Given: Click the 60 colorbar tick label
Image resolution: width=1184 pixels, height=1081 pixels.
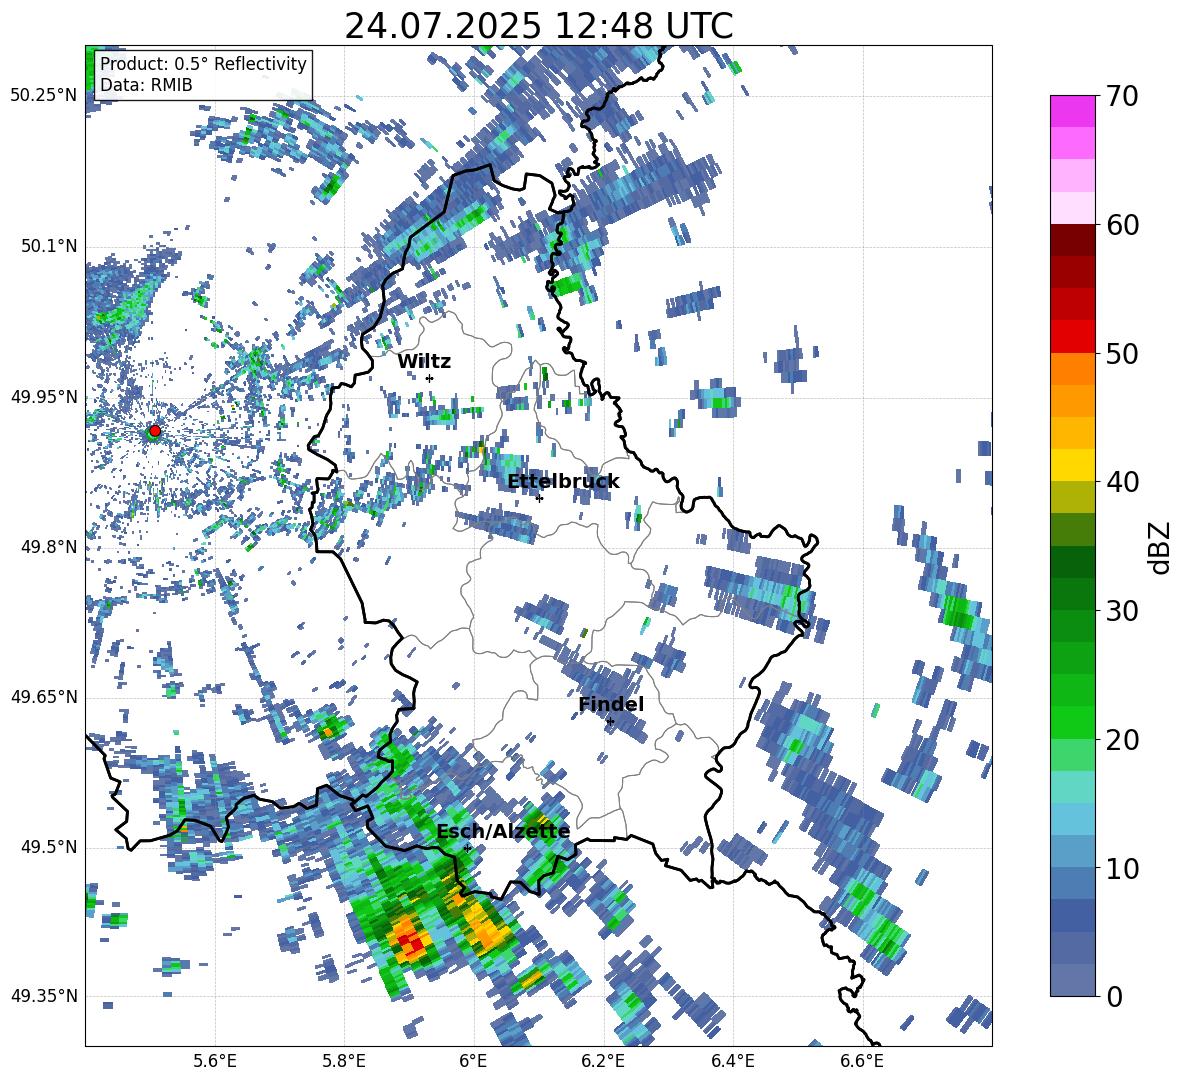Looking at the screenshot, I should point(1121,225).
